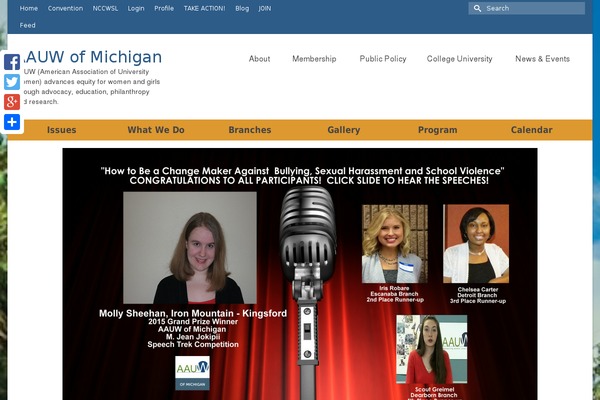Select What We Do in orange bar
Screen dimensions: 600x400
point(156,130)
